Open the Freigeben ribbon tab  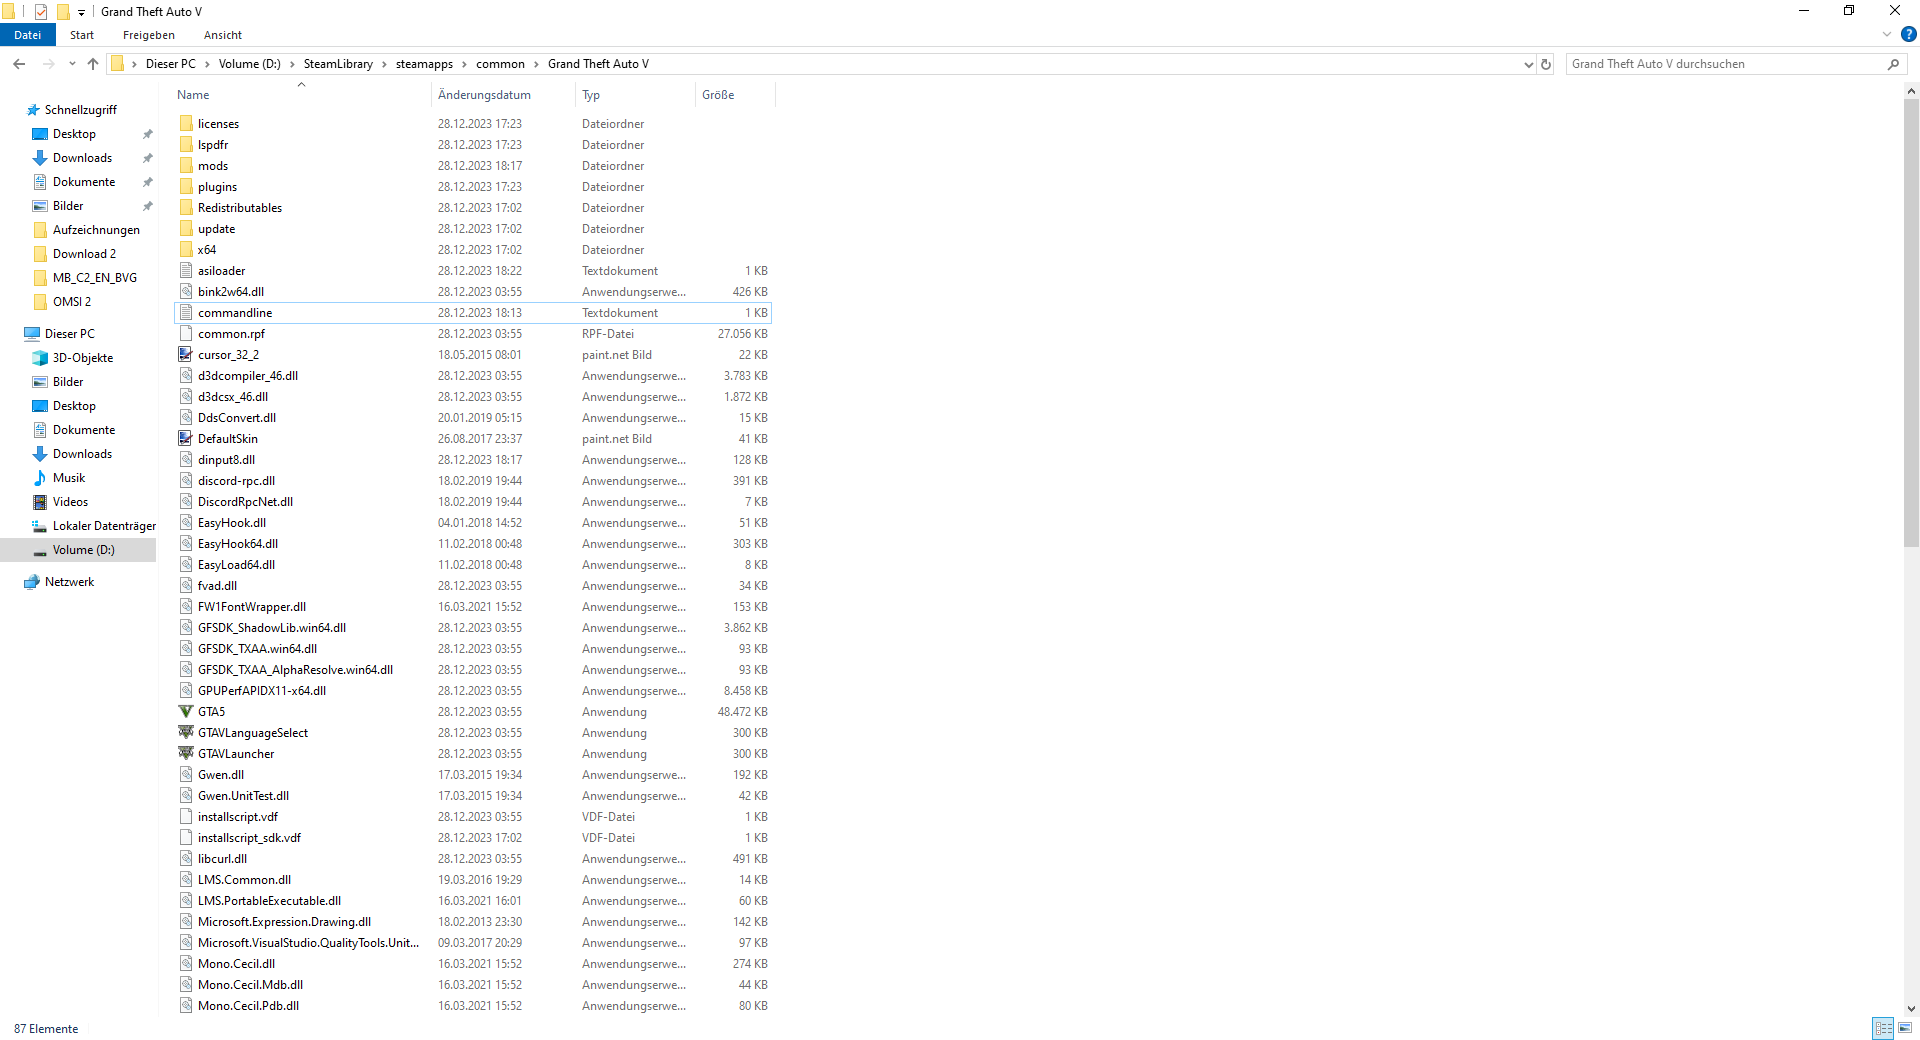(149, 35)
